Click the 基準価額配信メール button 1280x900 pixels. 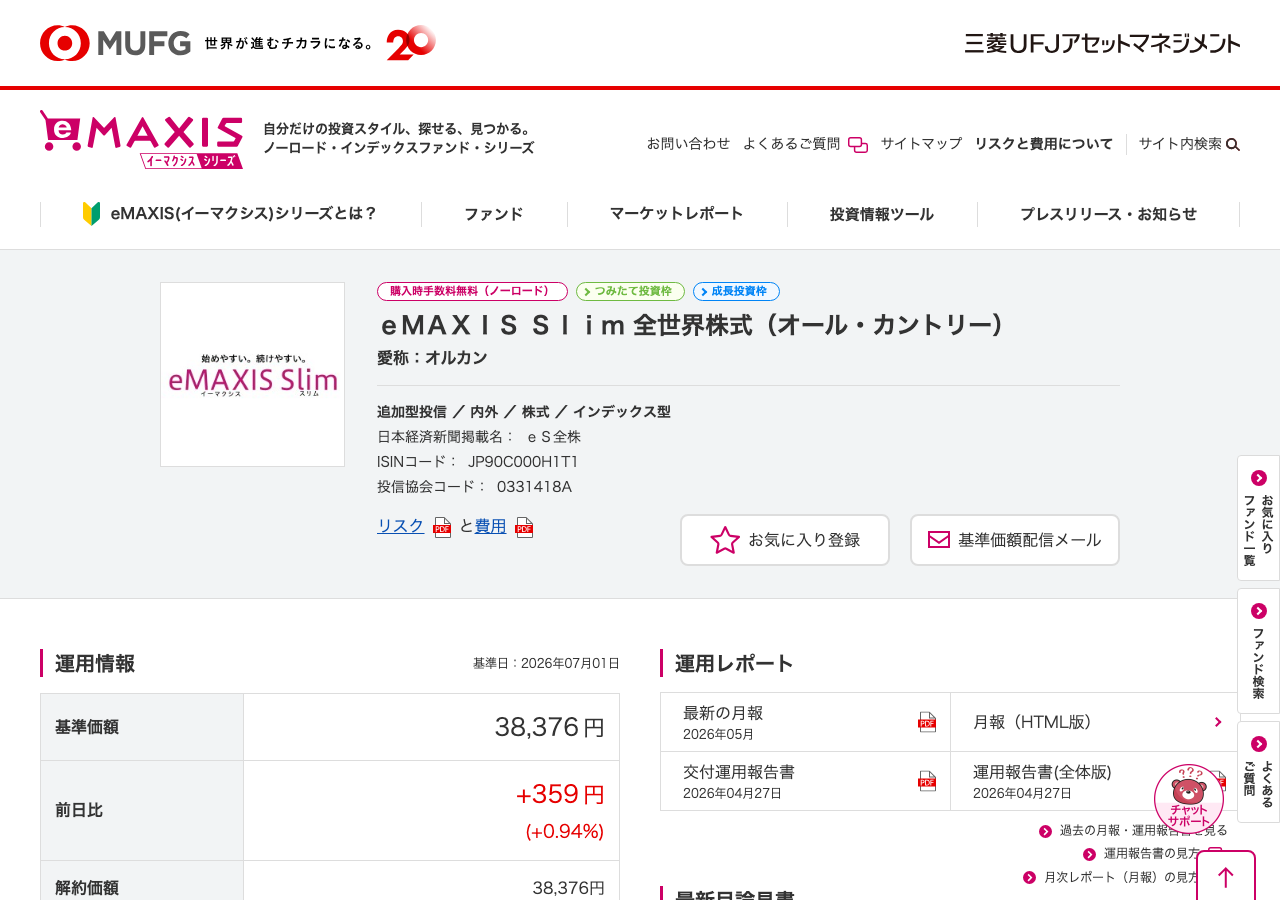tap(1015, 540)
